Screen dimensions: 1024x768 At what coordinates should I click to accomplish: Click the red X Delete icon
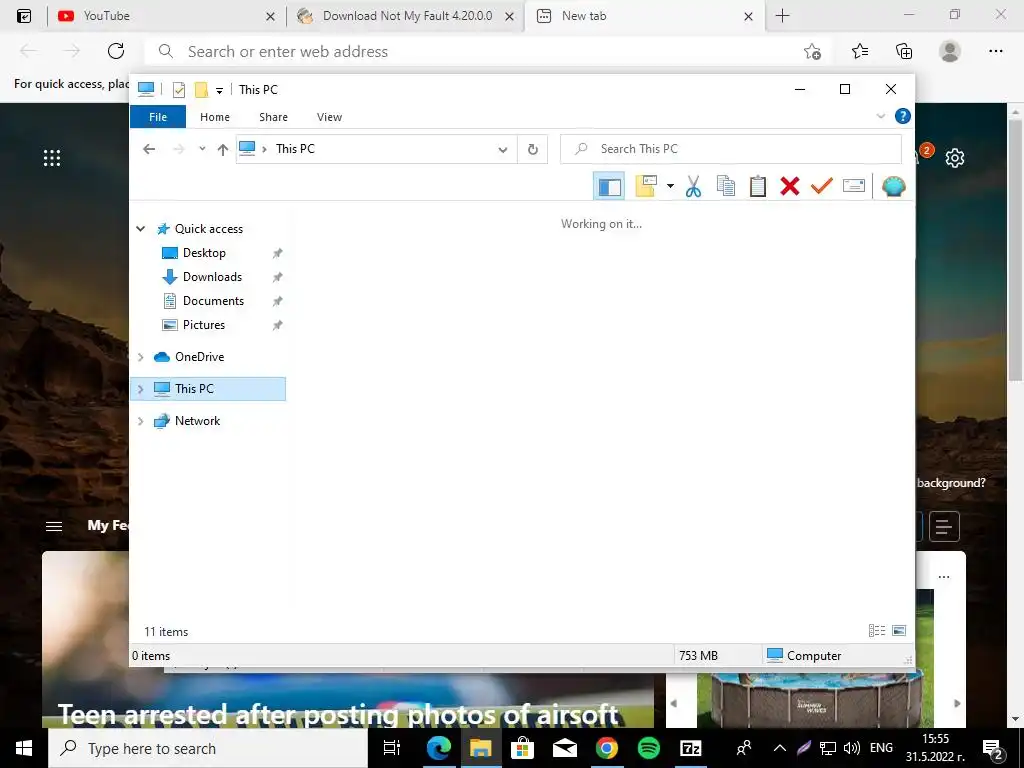(x=790, y=186)
